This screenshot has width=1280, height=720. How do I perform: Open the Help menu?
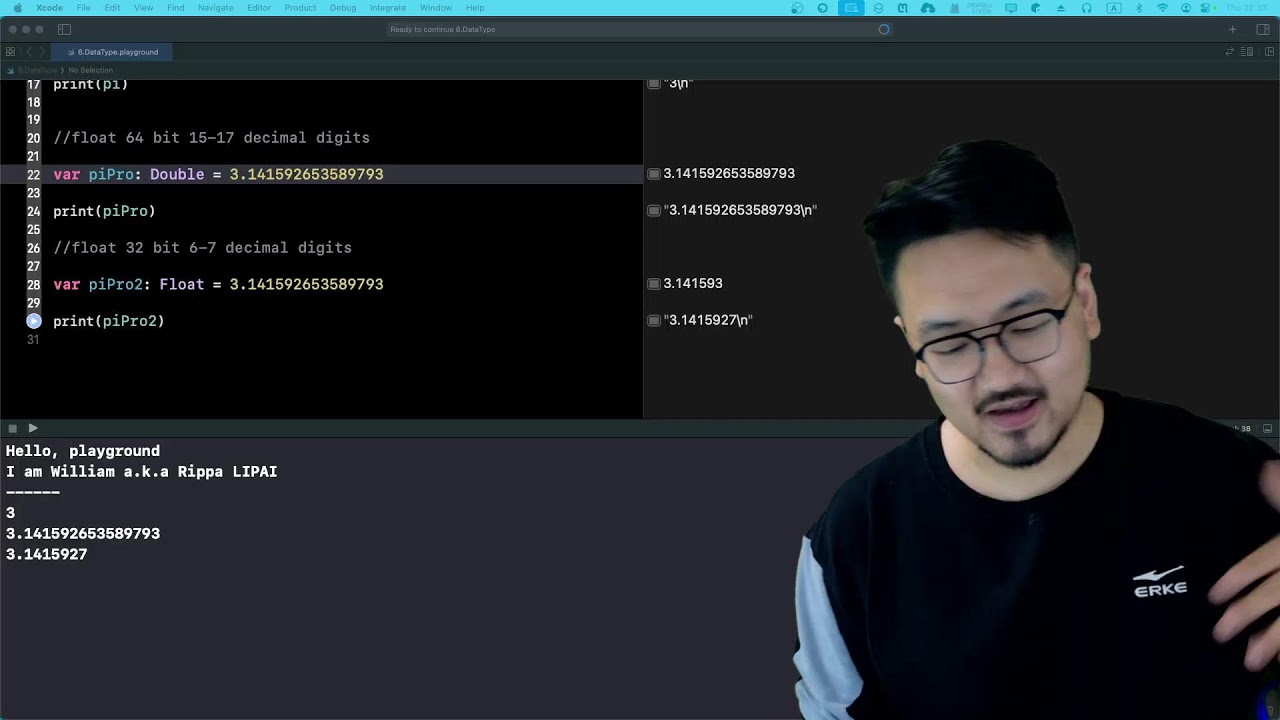pos(475,8)
